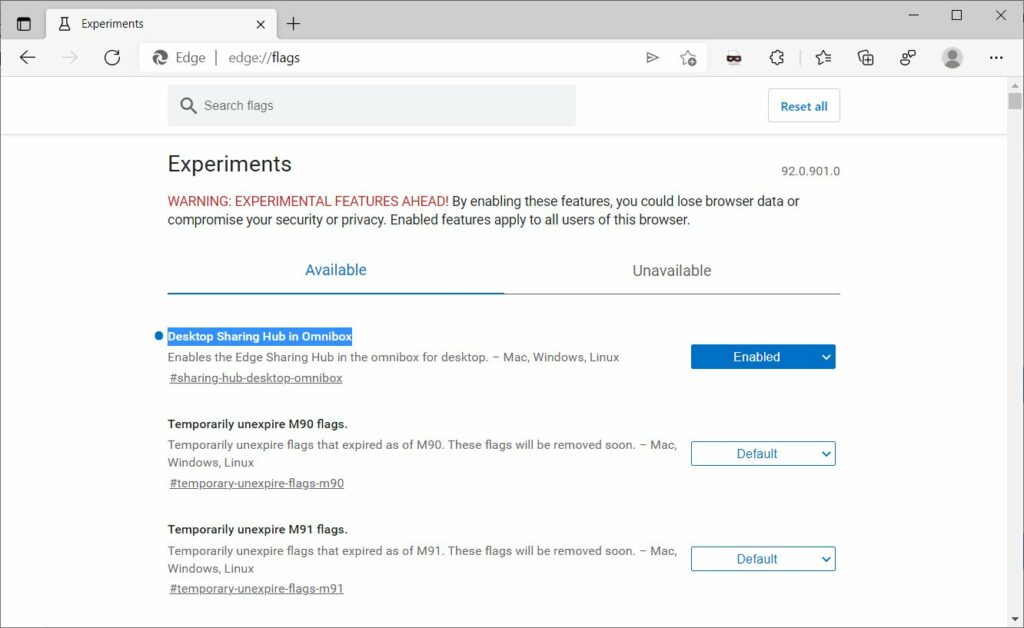This screenshot has height=628, width=1024.
Task: Maximize the Edge window
Action: (x=957, y=15)
